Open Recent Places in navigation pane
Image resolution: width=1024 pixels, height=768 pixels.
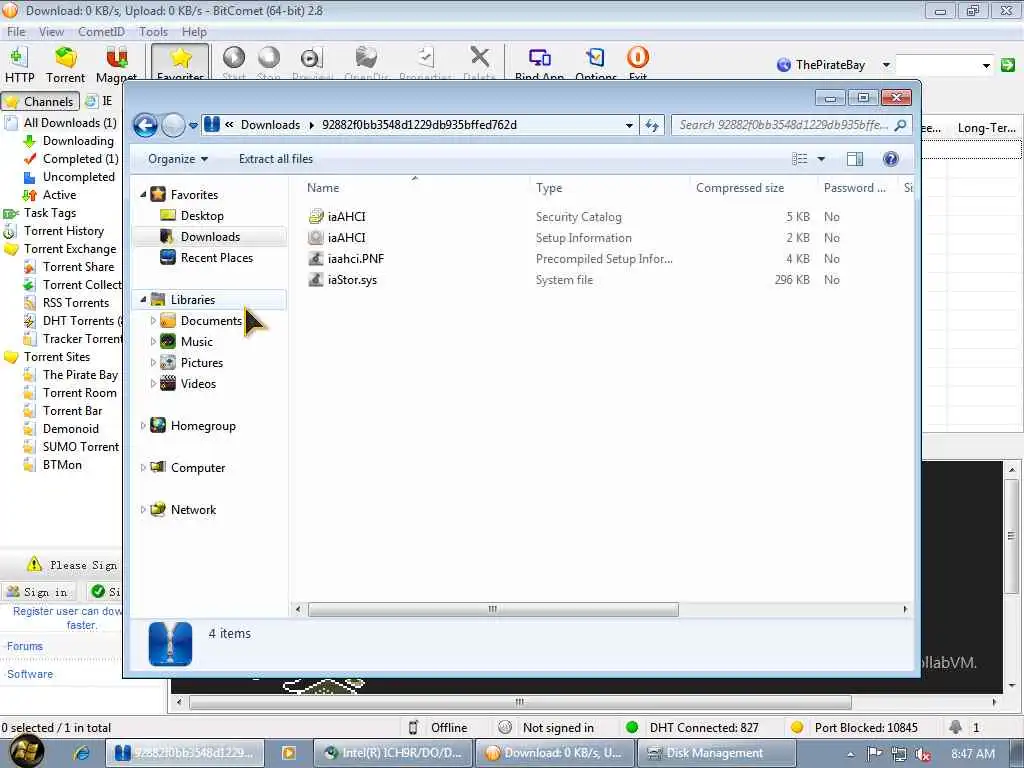pyautogui.click(x=217, y=257)
